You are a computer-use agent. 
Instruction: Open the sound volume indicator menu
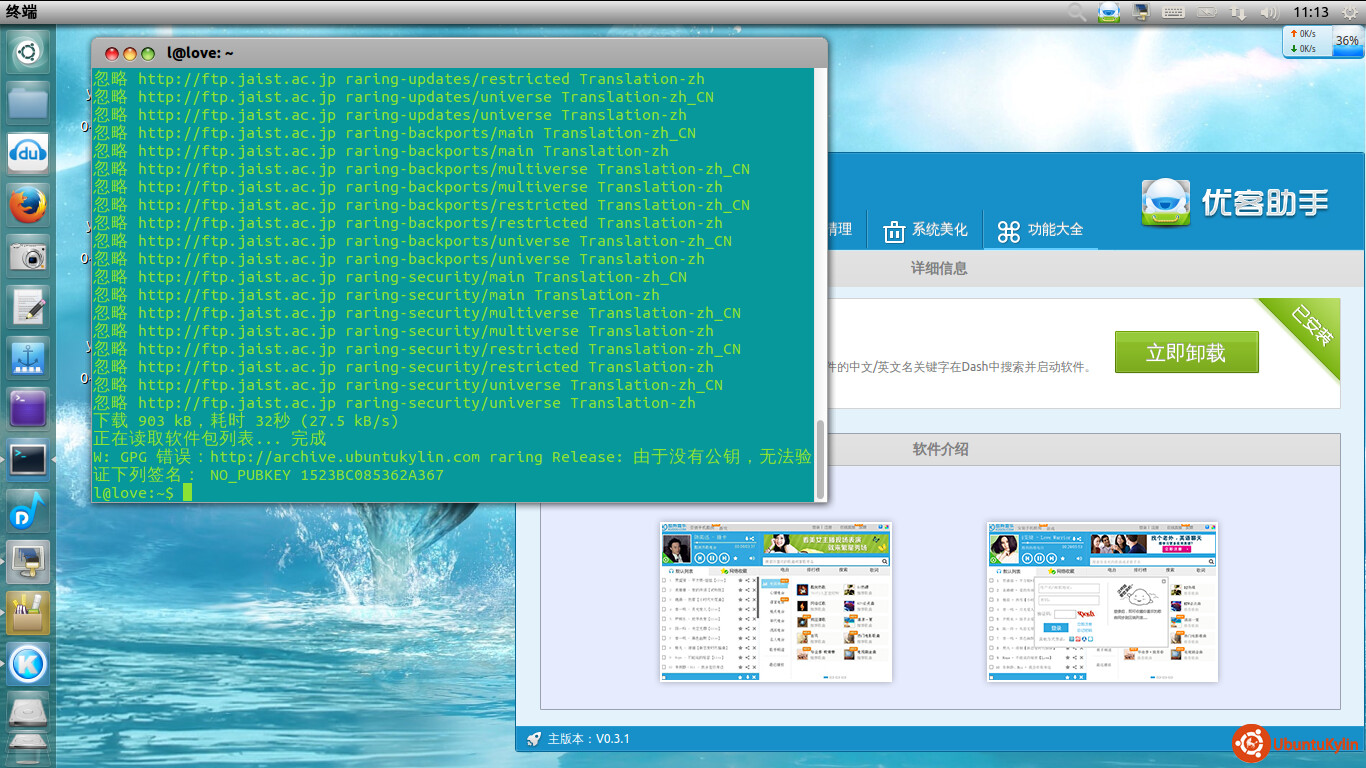pyautogui.click(x=1270, y=12)
